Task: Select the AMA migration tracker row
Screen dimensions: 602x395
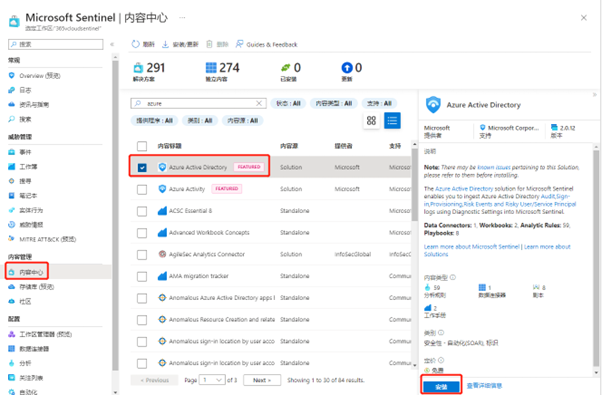Action: point(271,276)
